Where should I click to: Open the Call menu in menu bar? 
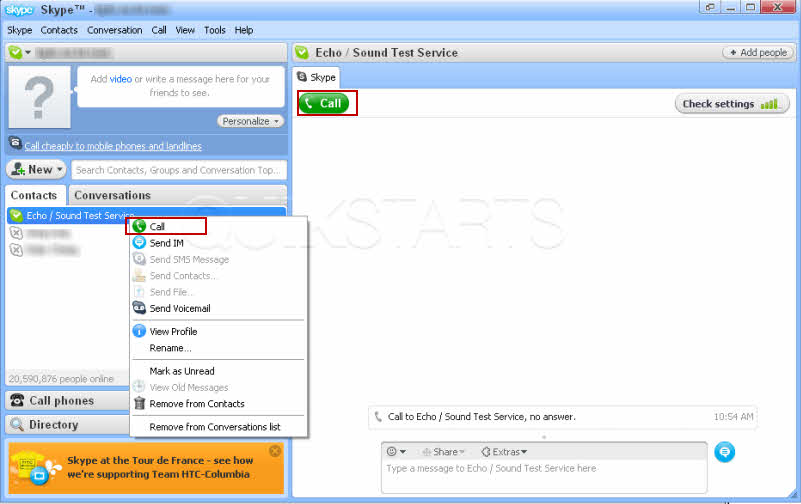[x=159, y=30]
